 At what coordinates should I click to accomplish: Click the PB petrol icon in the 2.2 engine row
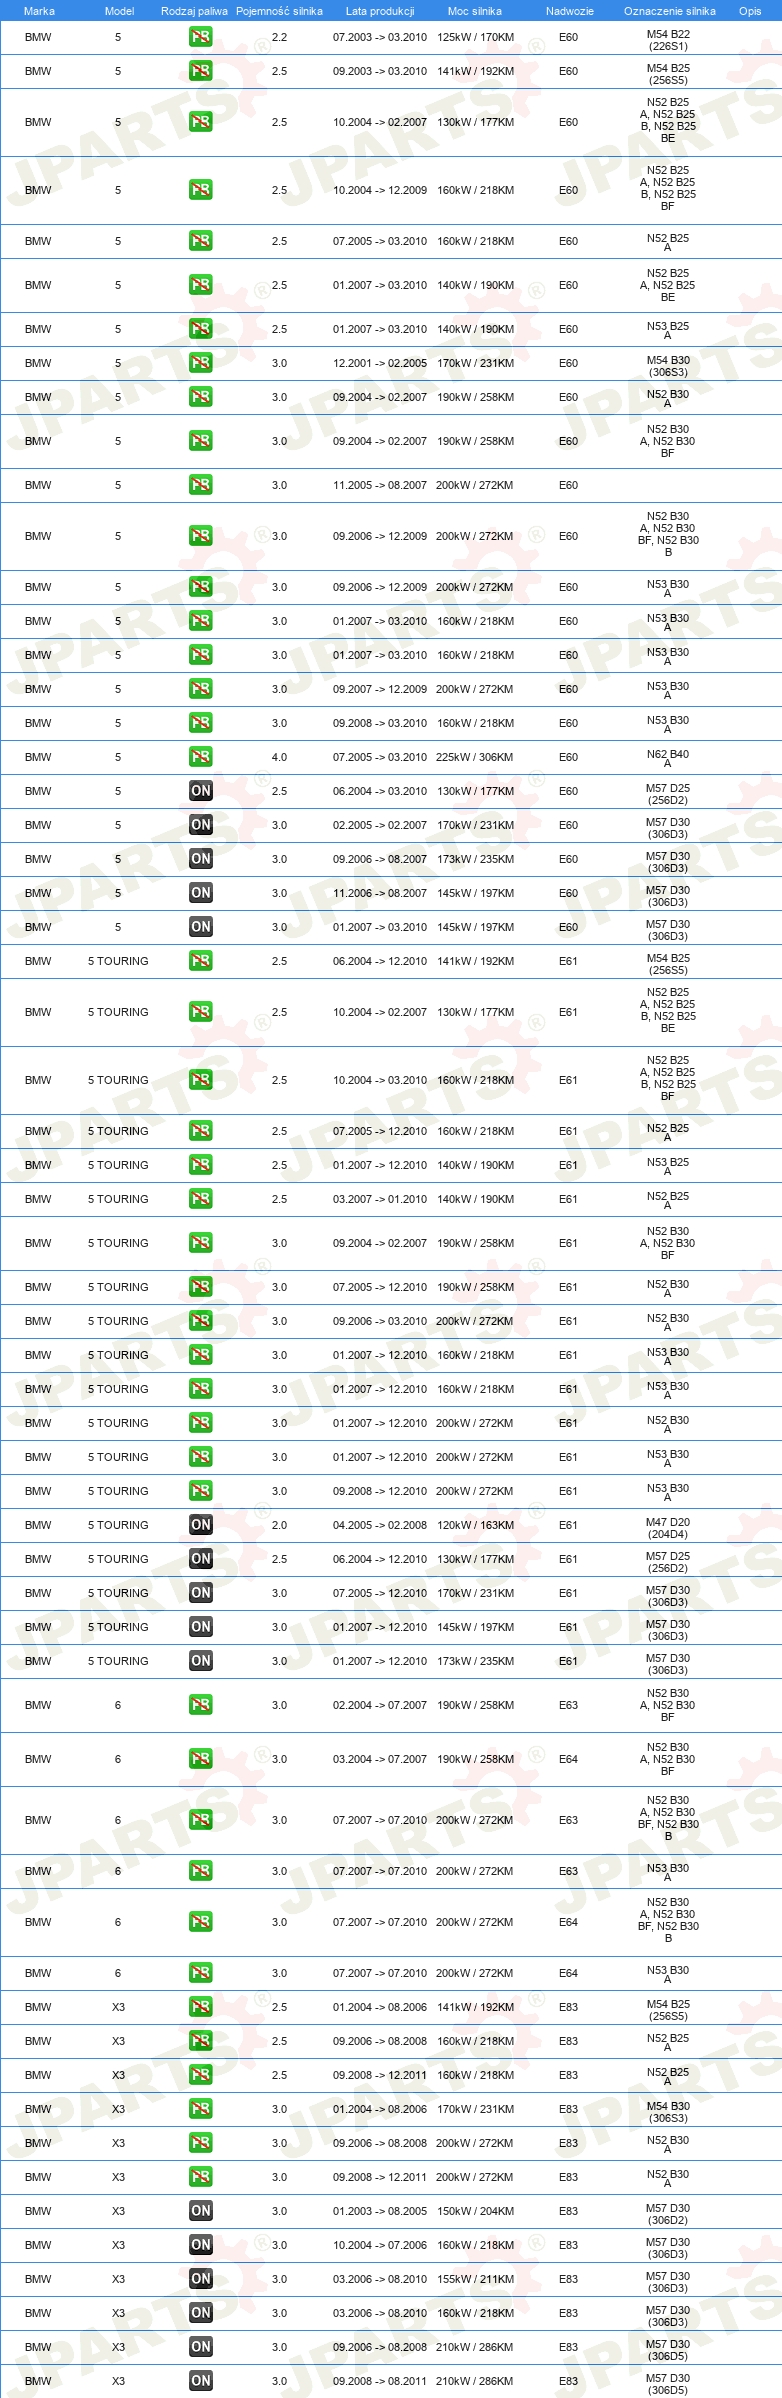[201, 37]
